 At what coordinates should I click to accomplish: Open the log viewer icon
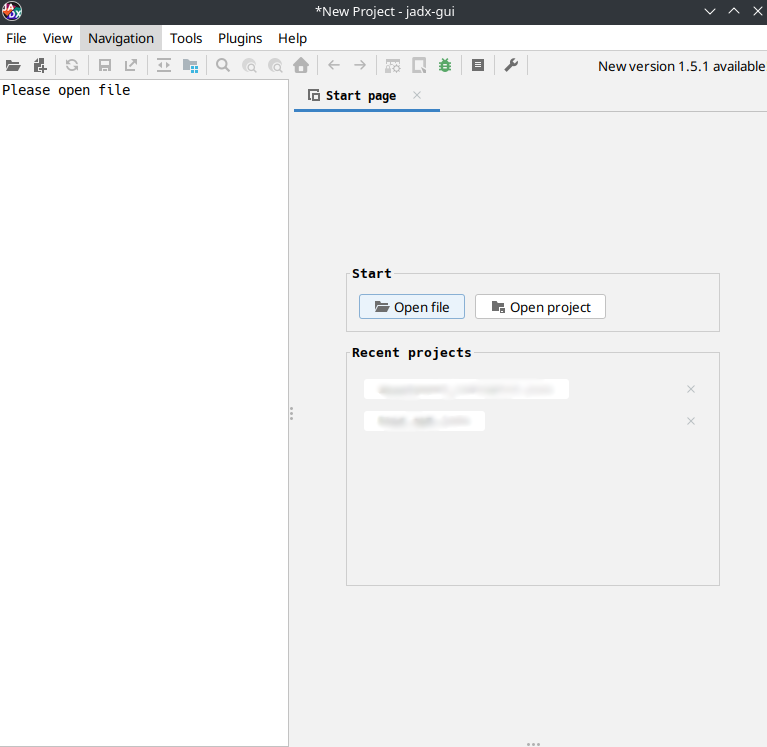coord(478,66)
